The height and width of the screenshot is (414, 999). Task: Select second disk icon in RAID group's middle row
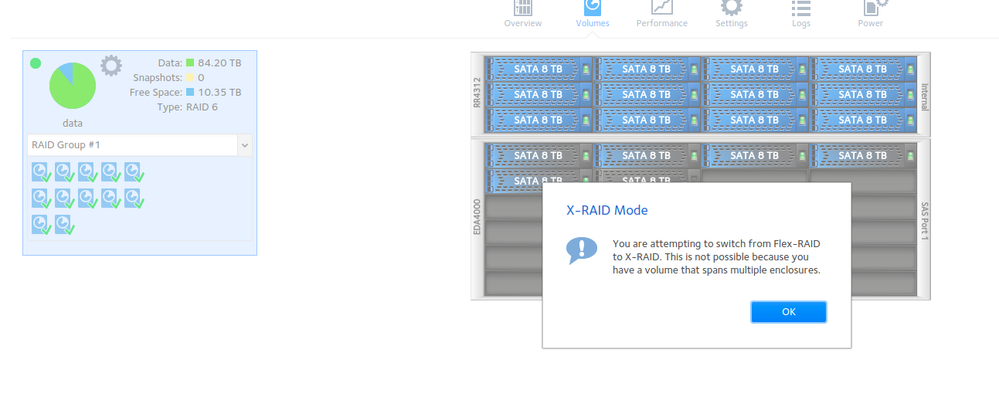[x=64, y=199]
